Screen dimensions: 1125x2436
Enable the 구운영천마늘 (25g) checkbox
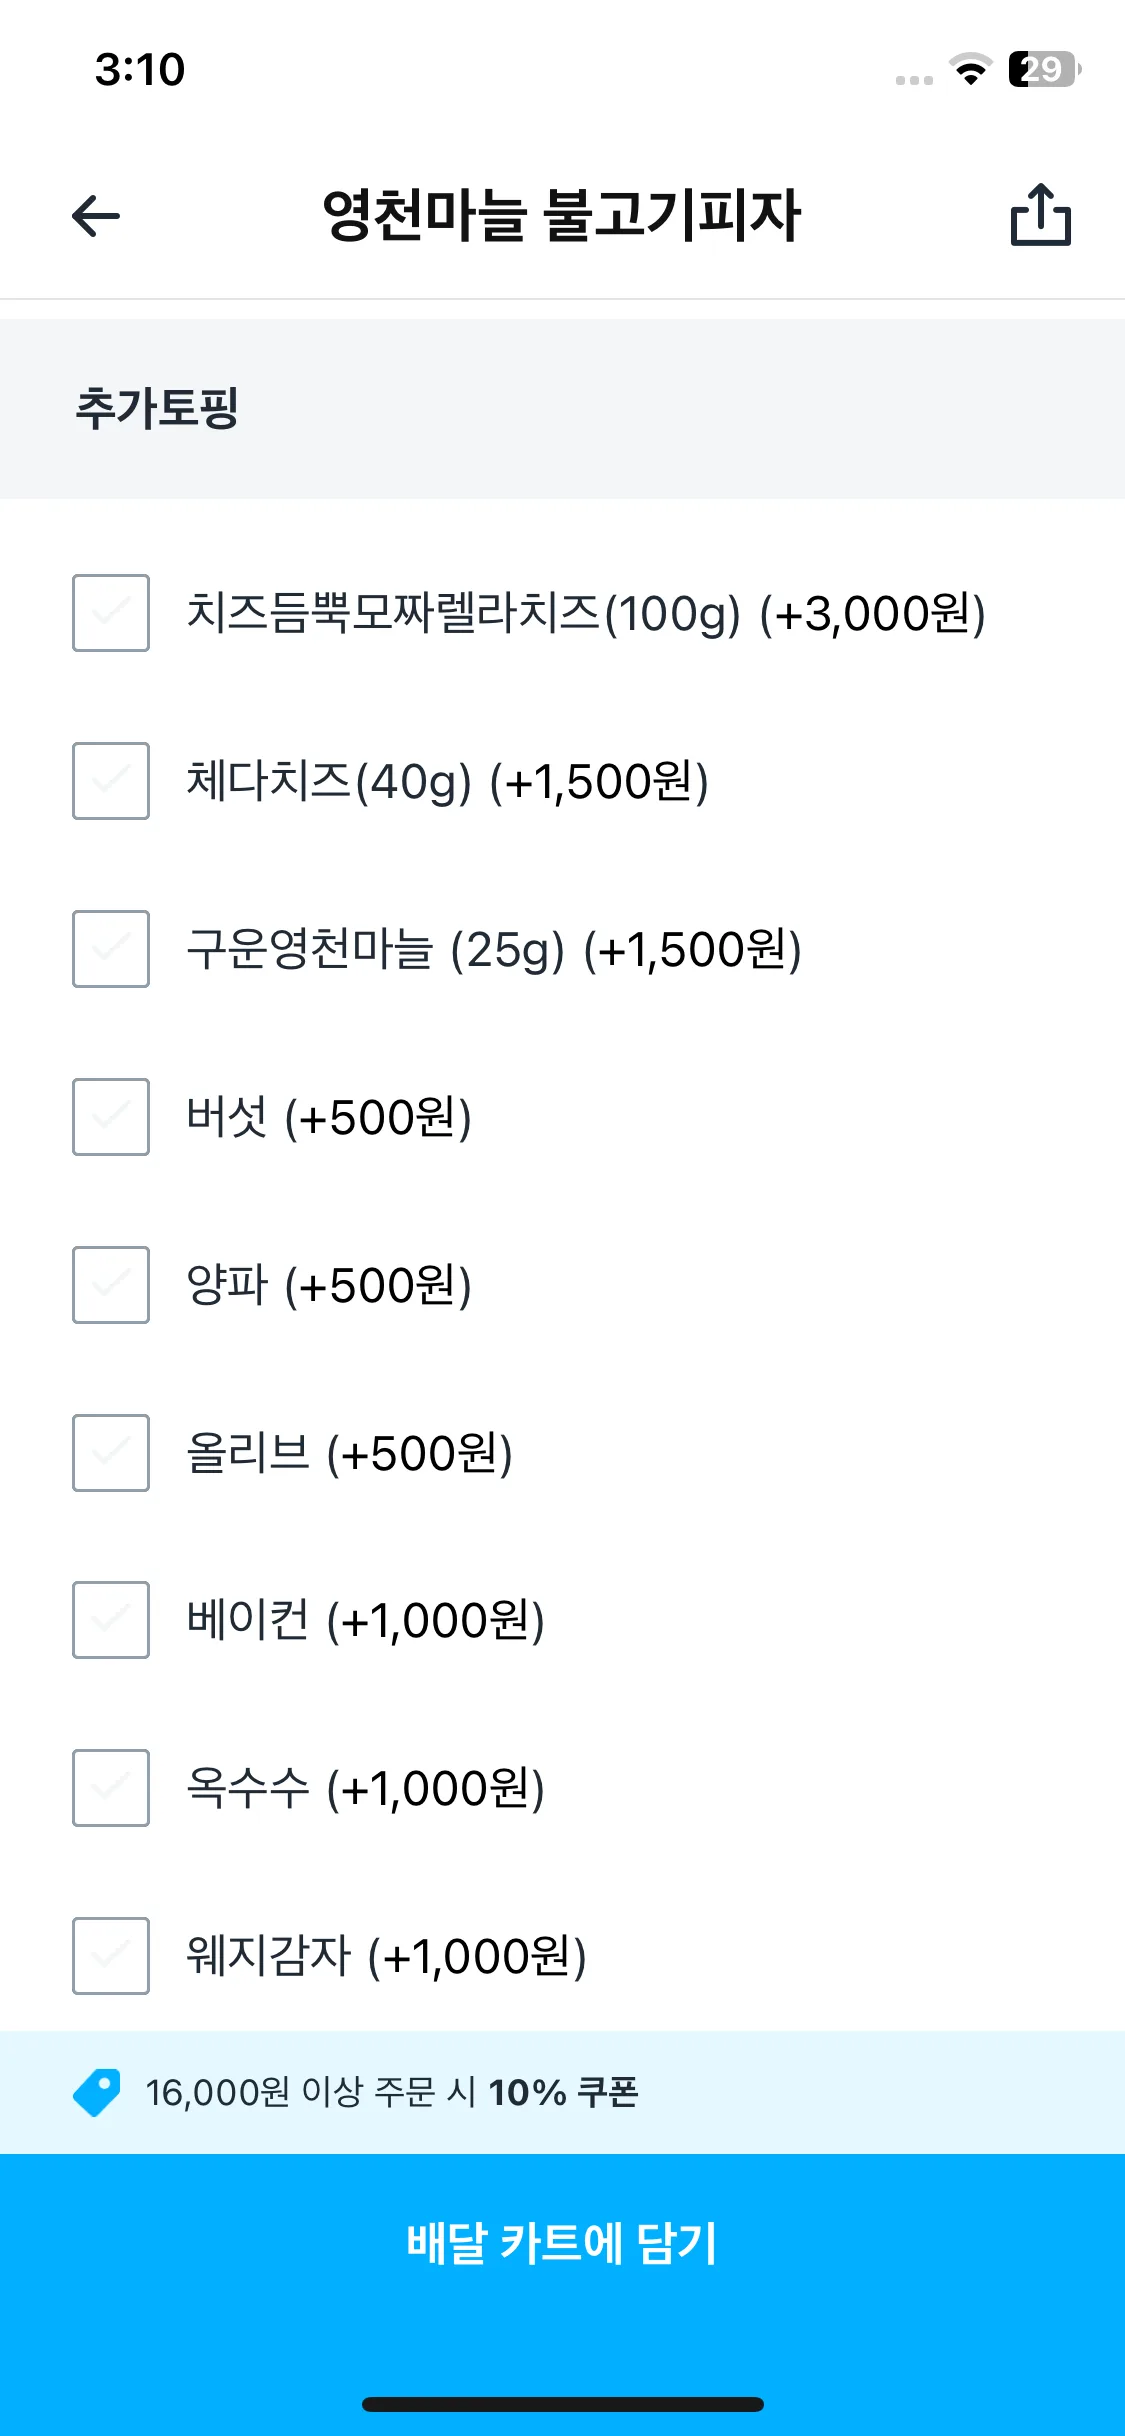point(111,949)
